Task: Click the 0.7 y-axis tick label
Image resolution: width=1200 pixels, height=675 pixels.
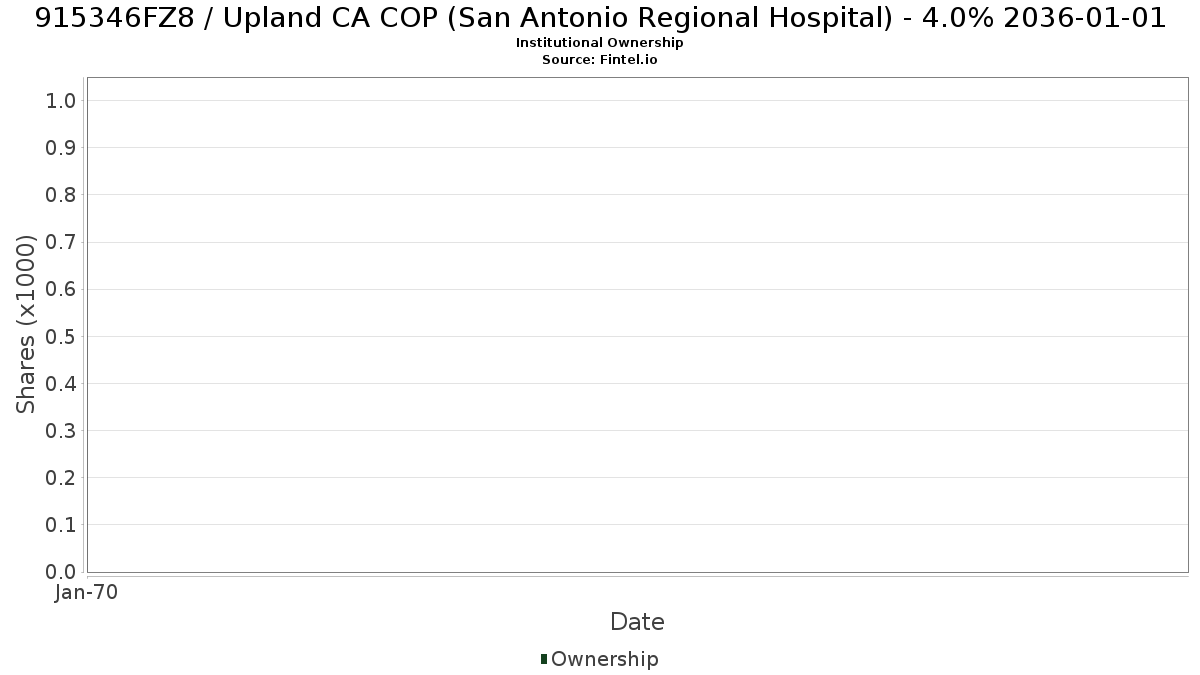Action: pos(61,242)
